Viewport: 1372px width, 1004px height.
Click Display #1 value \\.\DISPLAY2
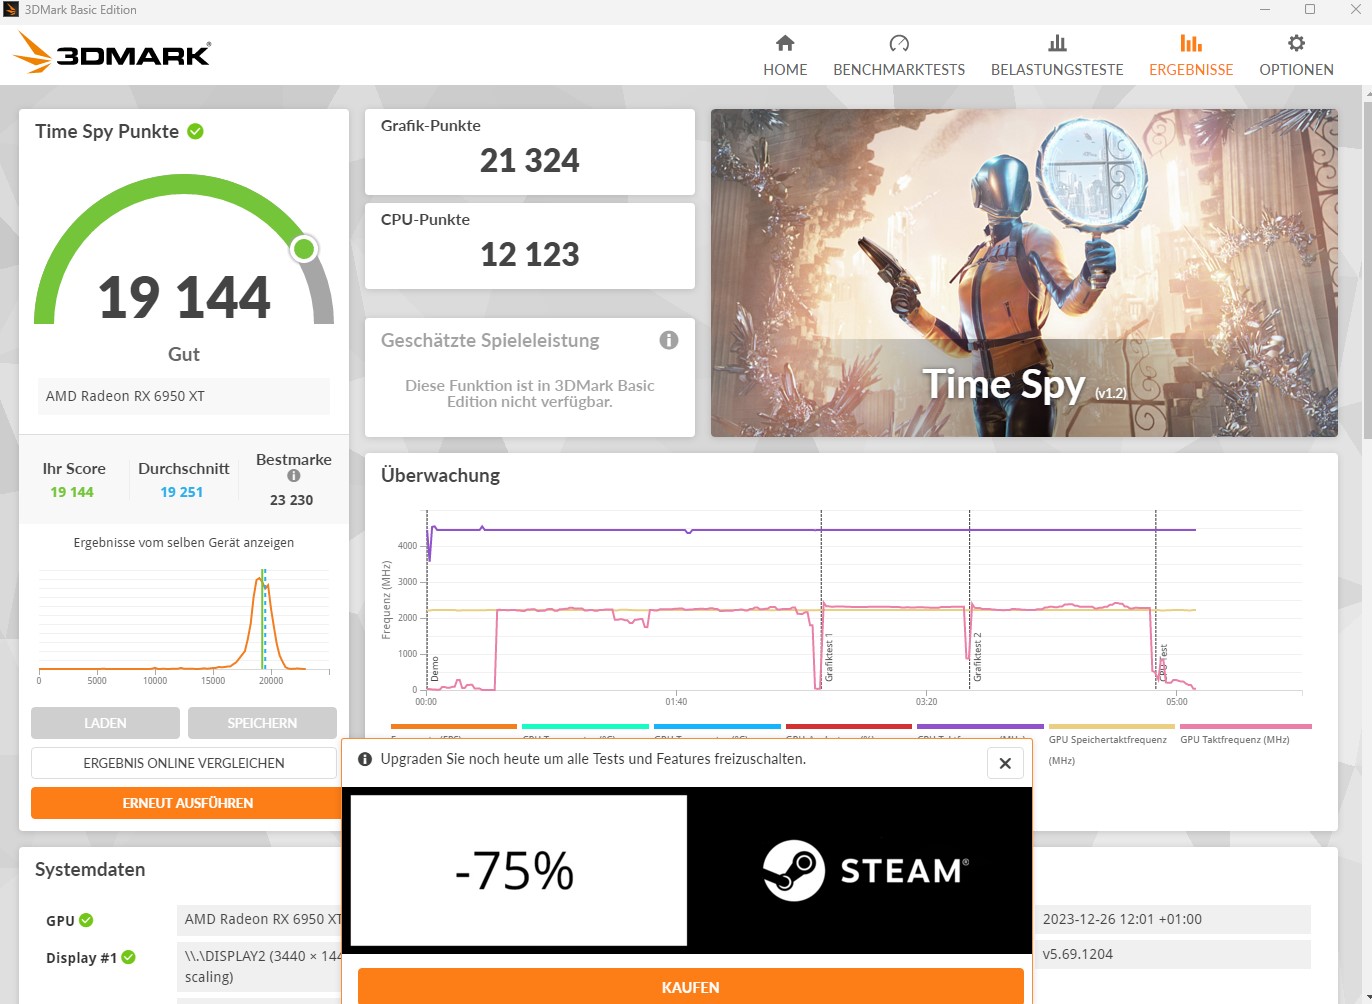coord(259,966)
